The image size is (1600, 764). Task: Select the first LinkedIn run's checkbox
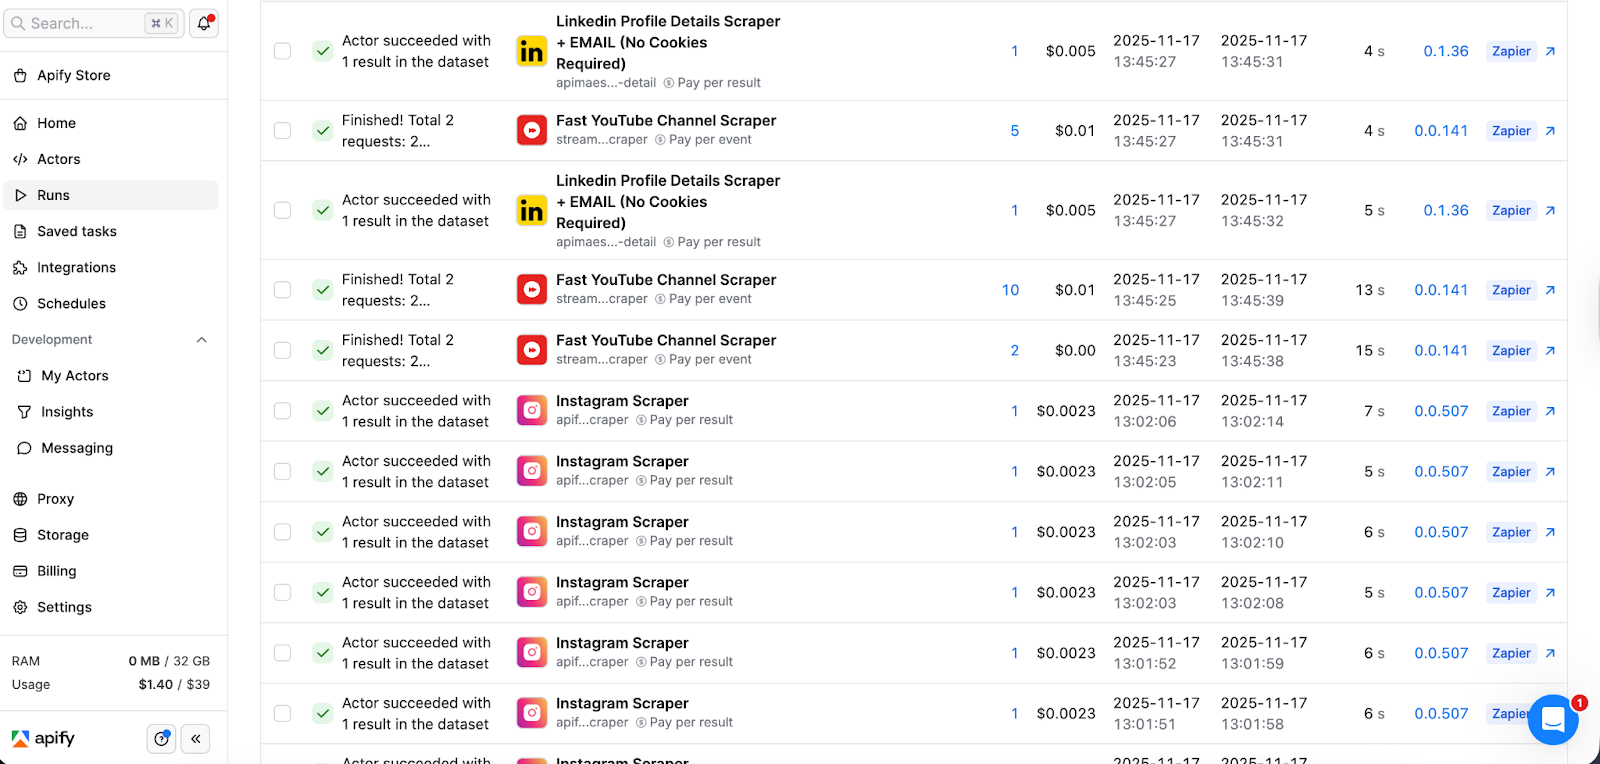[x=283, y=51]
